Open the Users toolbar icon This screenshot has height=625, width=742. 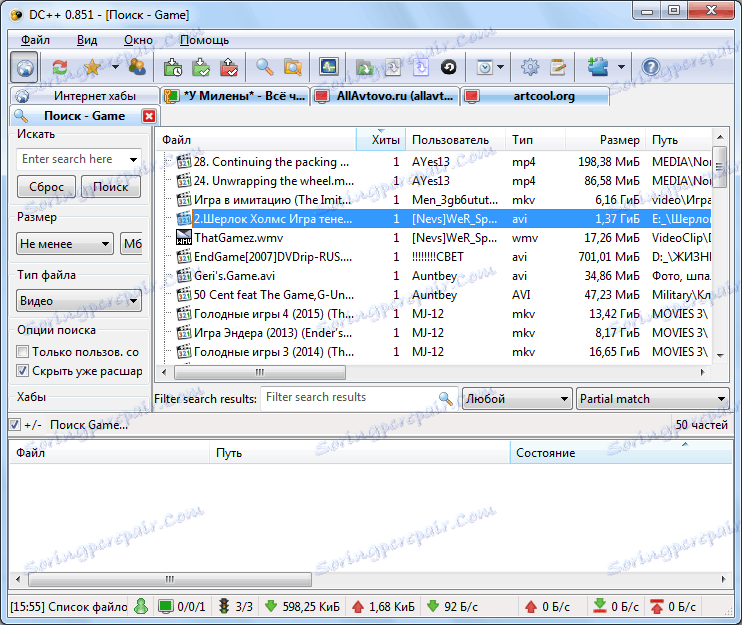(137, 67)
